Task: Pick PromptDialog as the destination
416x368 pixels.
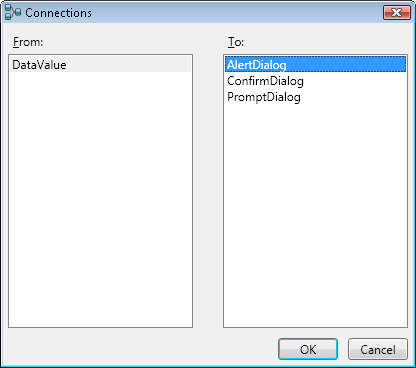Action: tap(315, 97)
